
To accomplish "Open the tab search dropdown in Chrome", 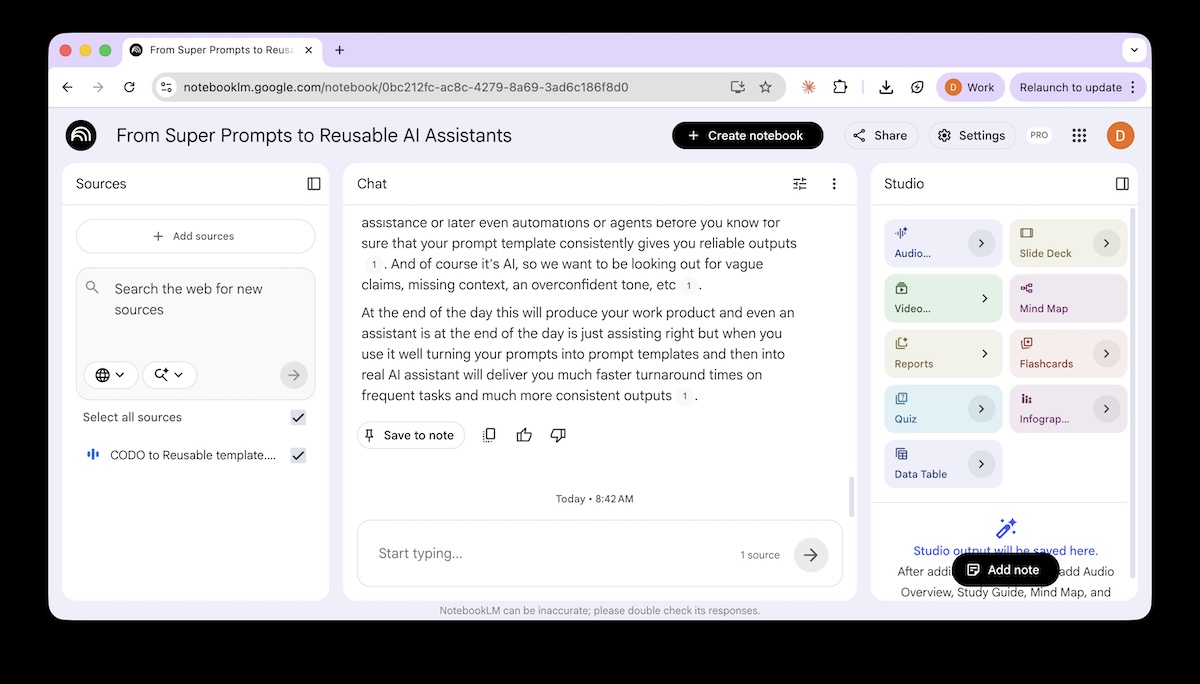I will coord(1134,50).
